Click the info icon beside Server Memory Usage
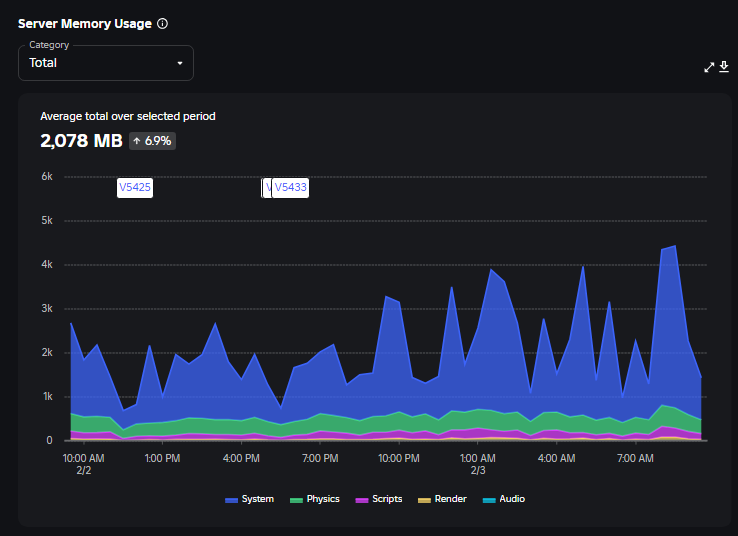The height and width of the screenshot is (536, 738). coord(162,24)
